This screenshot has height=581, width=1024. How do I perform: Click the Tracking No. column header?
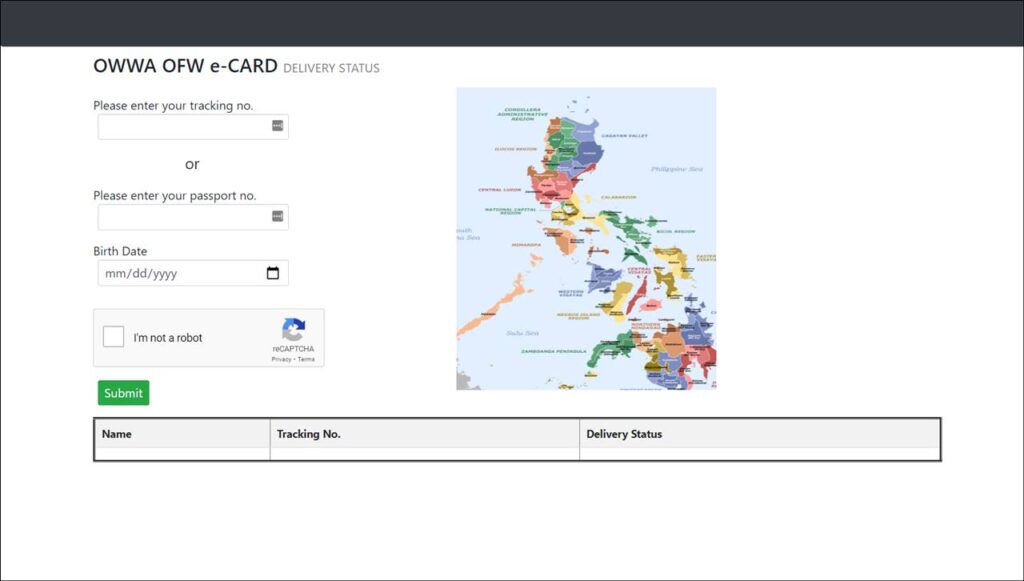(x=308, y=434)
